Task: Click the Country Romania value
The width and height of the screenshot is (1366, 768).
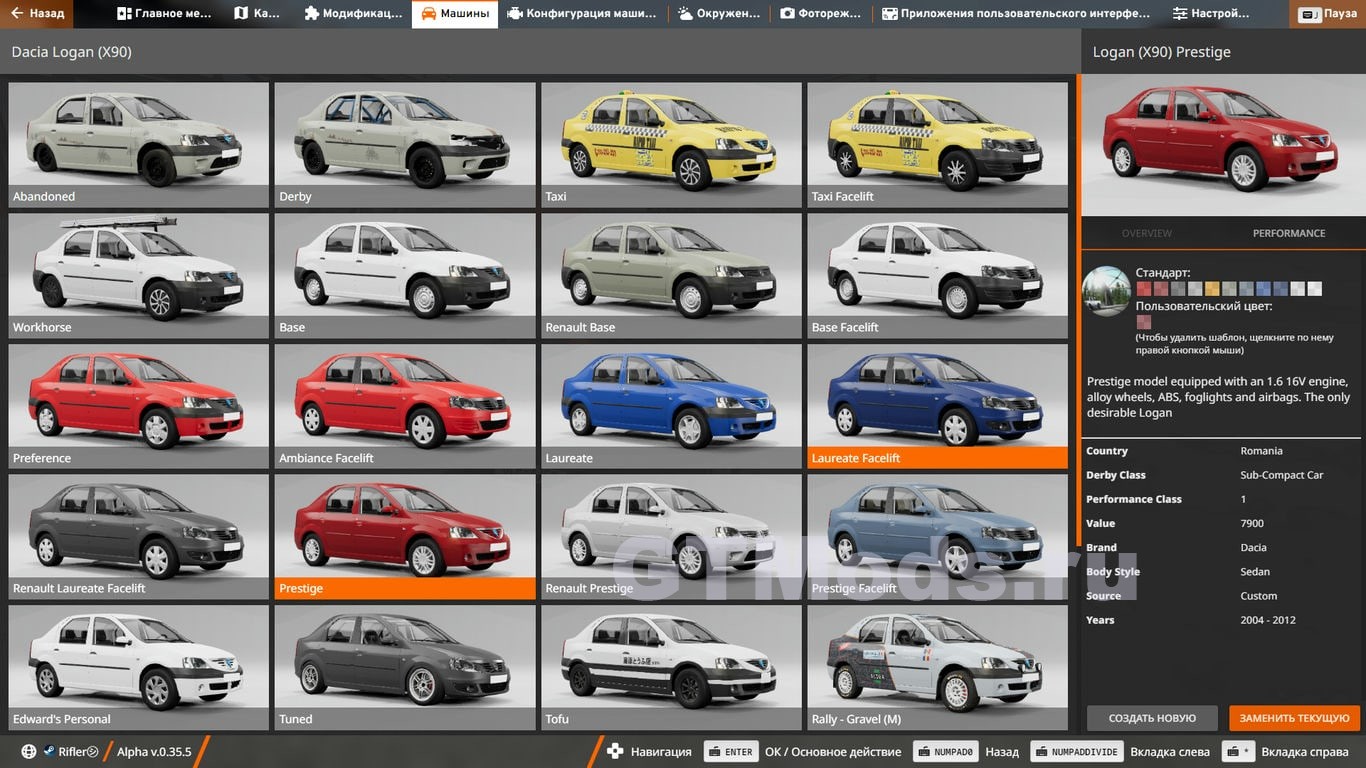Action: click(1261, 451)
